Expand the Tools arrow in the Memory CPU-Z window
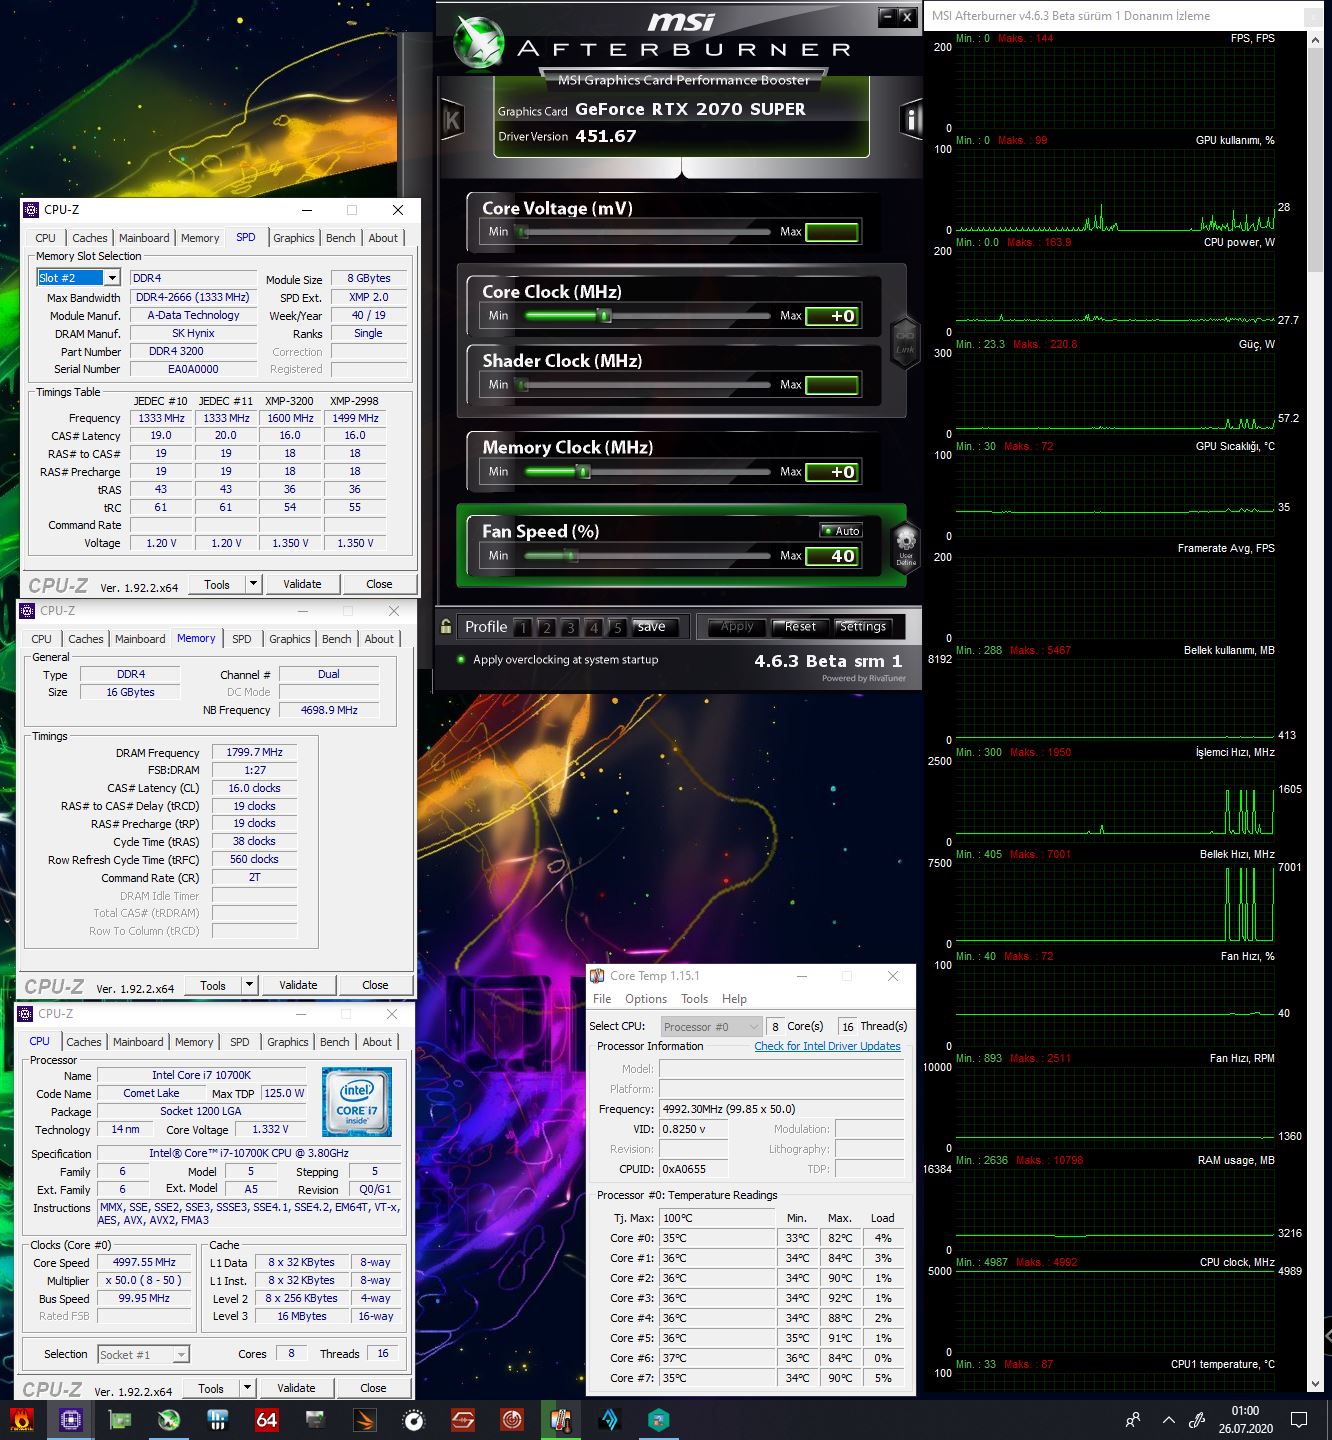Image resolution: width=1332 pixels, height=1440 pixels. coord(249,985)
